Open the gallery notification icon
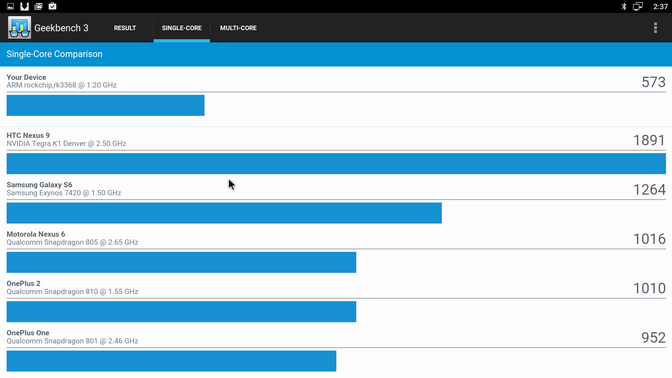The height and width of the screenshot is (378, 672). coord(38,6)
